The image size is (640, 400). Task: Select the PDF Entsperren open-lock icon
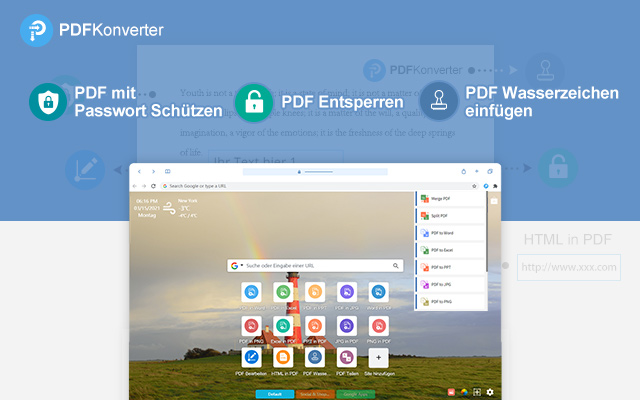(x=254, y=103)
